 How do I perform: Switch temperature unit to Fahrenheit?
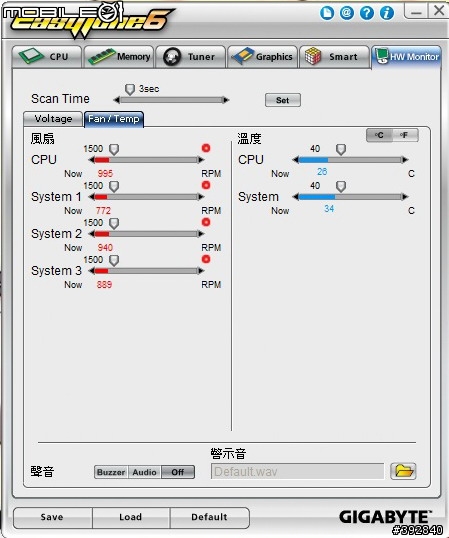[405, 135]
